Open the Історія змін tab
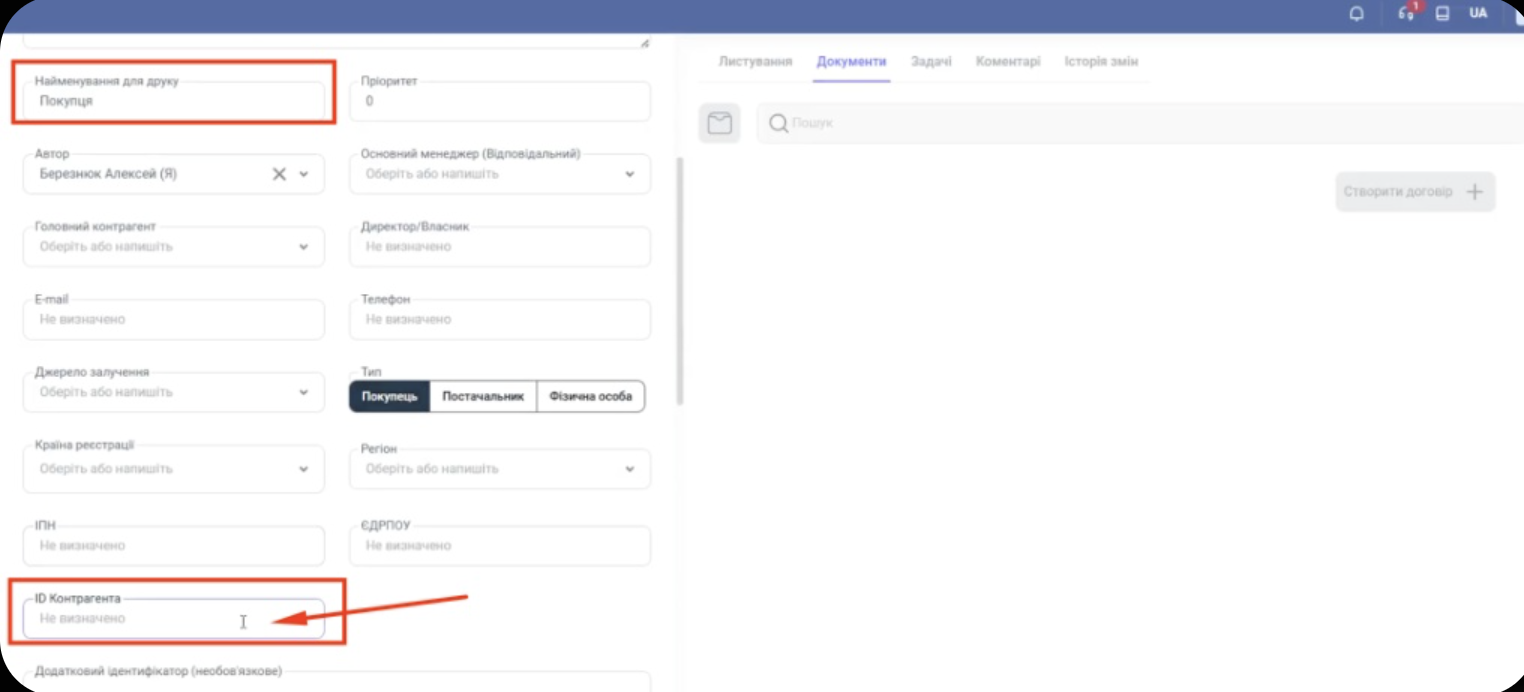This screenshot has width=1524, height=692. 1101,62
